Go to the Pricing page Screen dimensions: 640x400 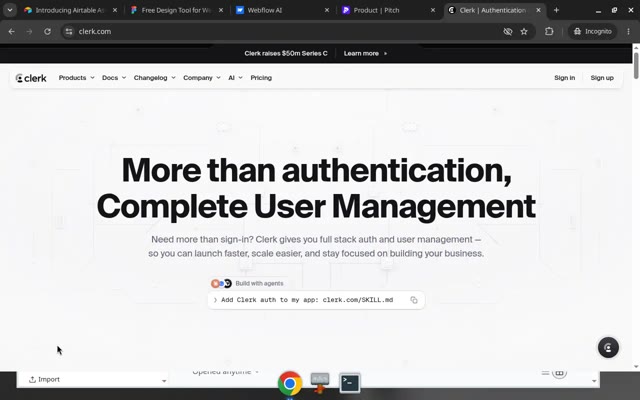pos(261,78)
